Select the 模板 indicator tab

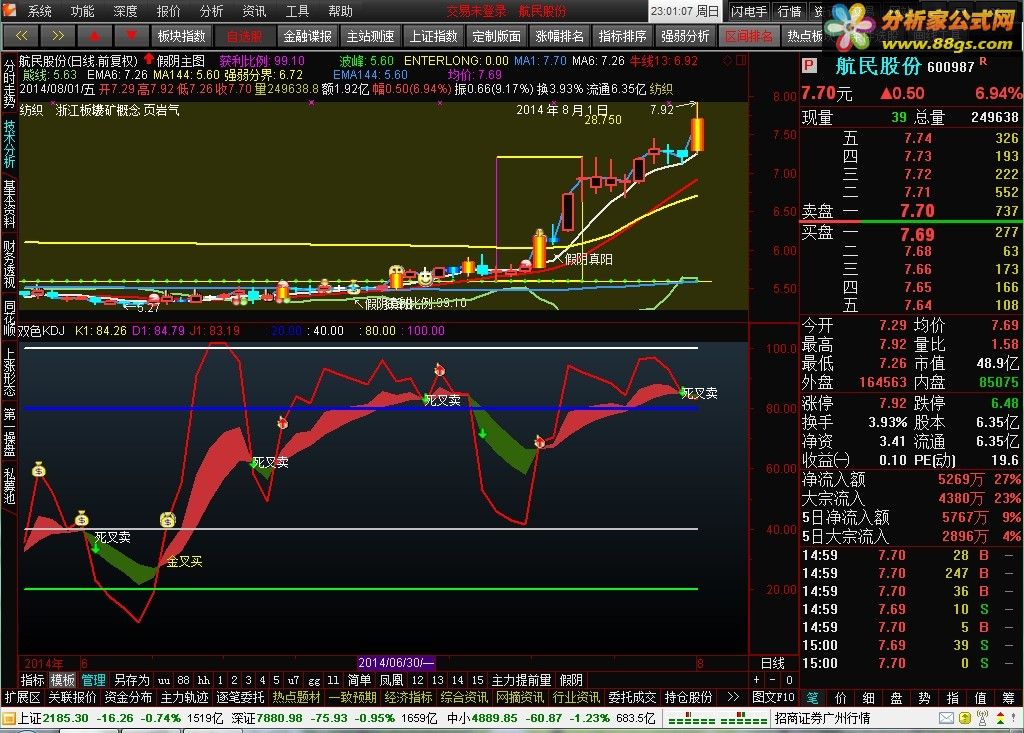[x=63, y=680]
